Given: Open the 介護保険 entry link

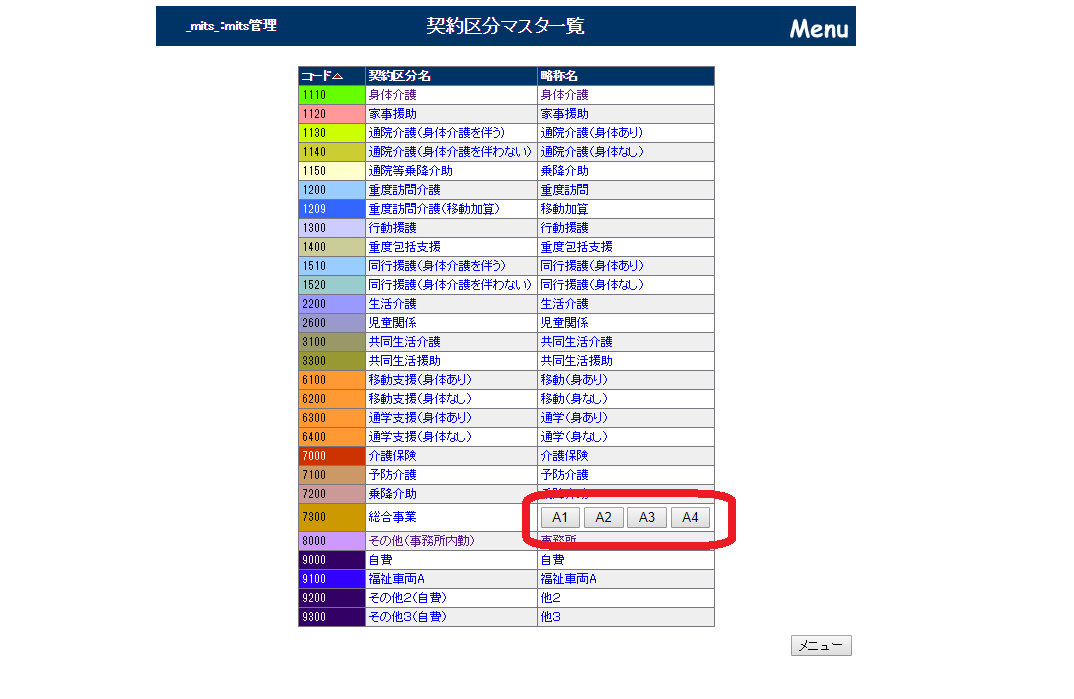Looking at the screenshot, I should click(392, 456).
